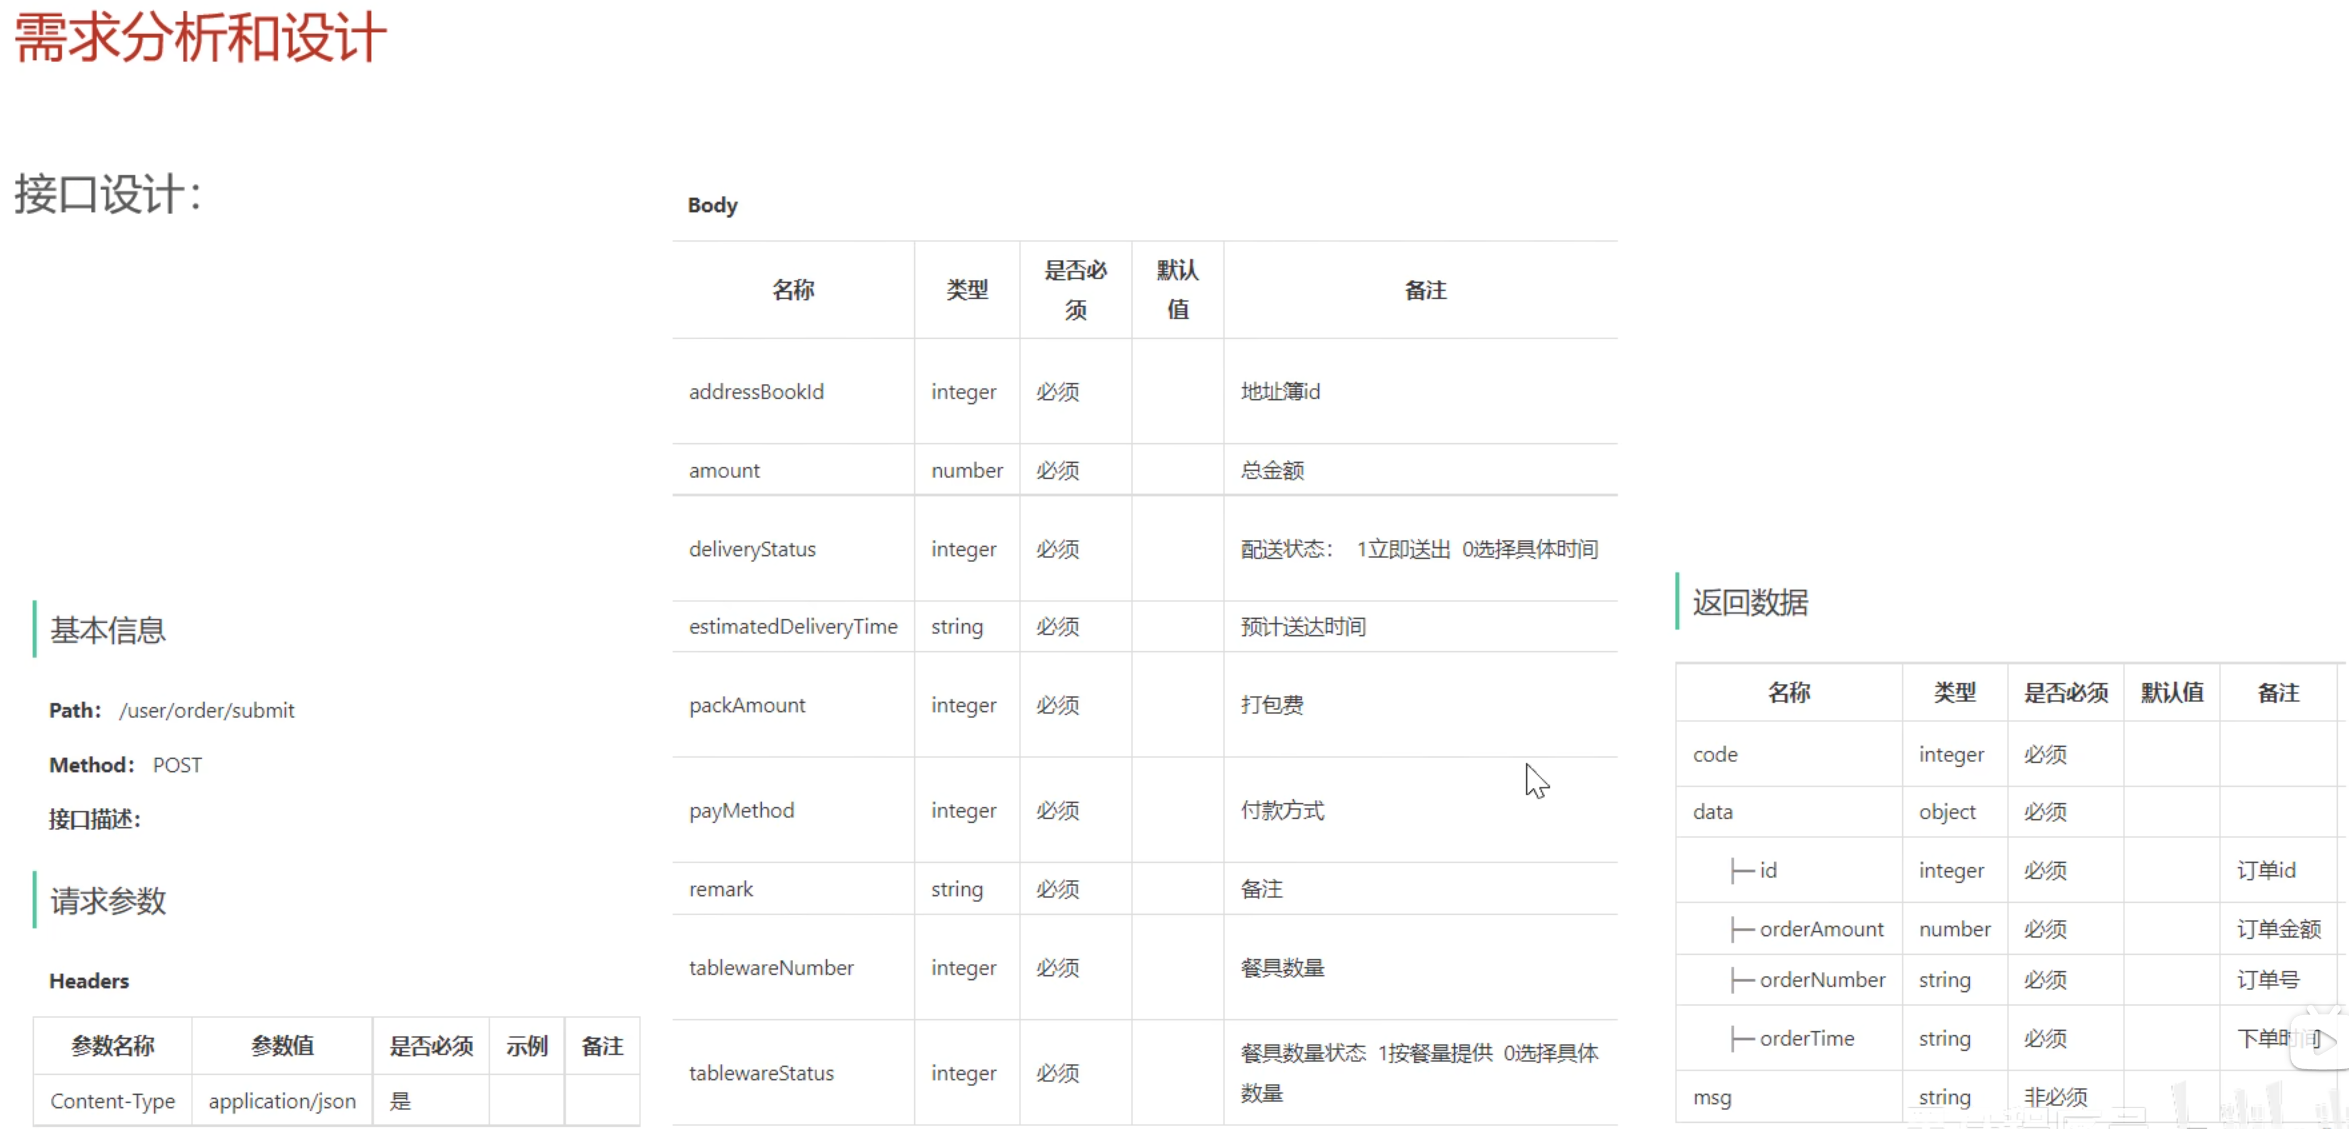The width and height of the screenshot is (2349, 1129).
Task: Click the Headers section label
Action: pyautogui.click(x=89, y=981)
